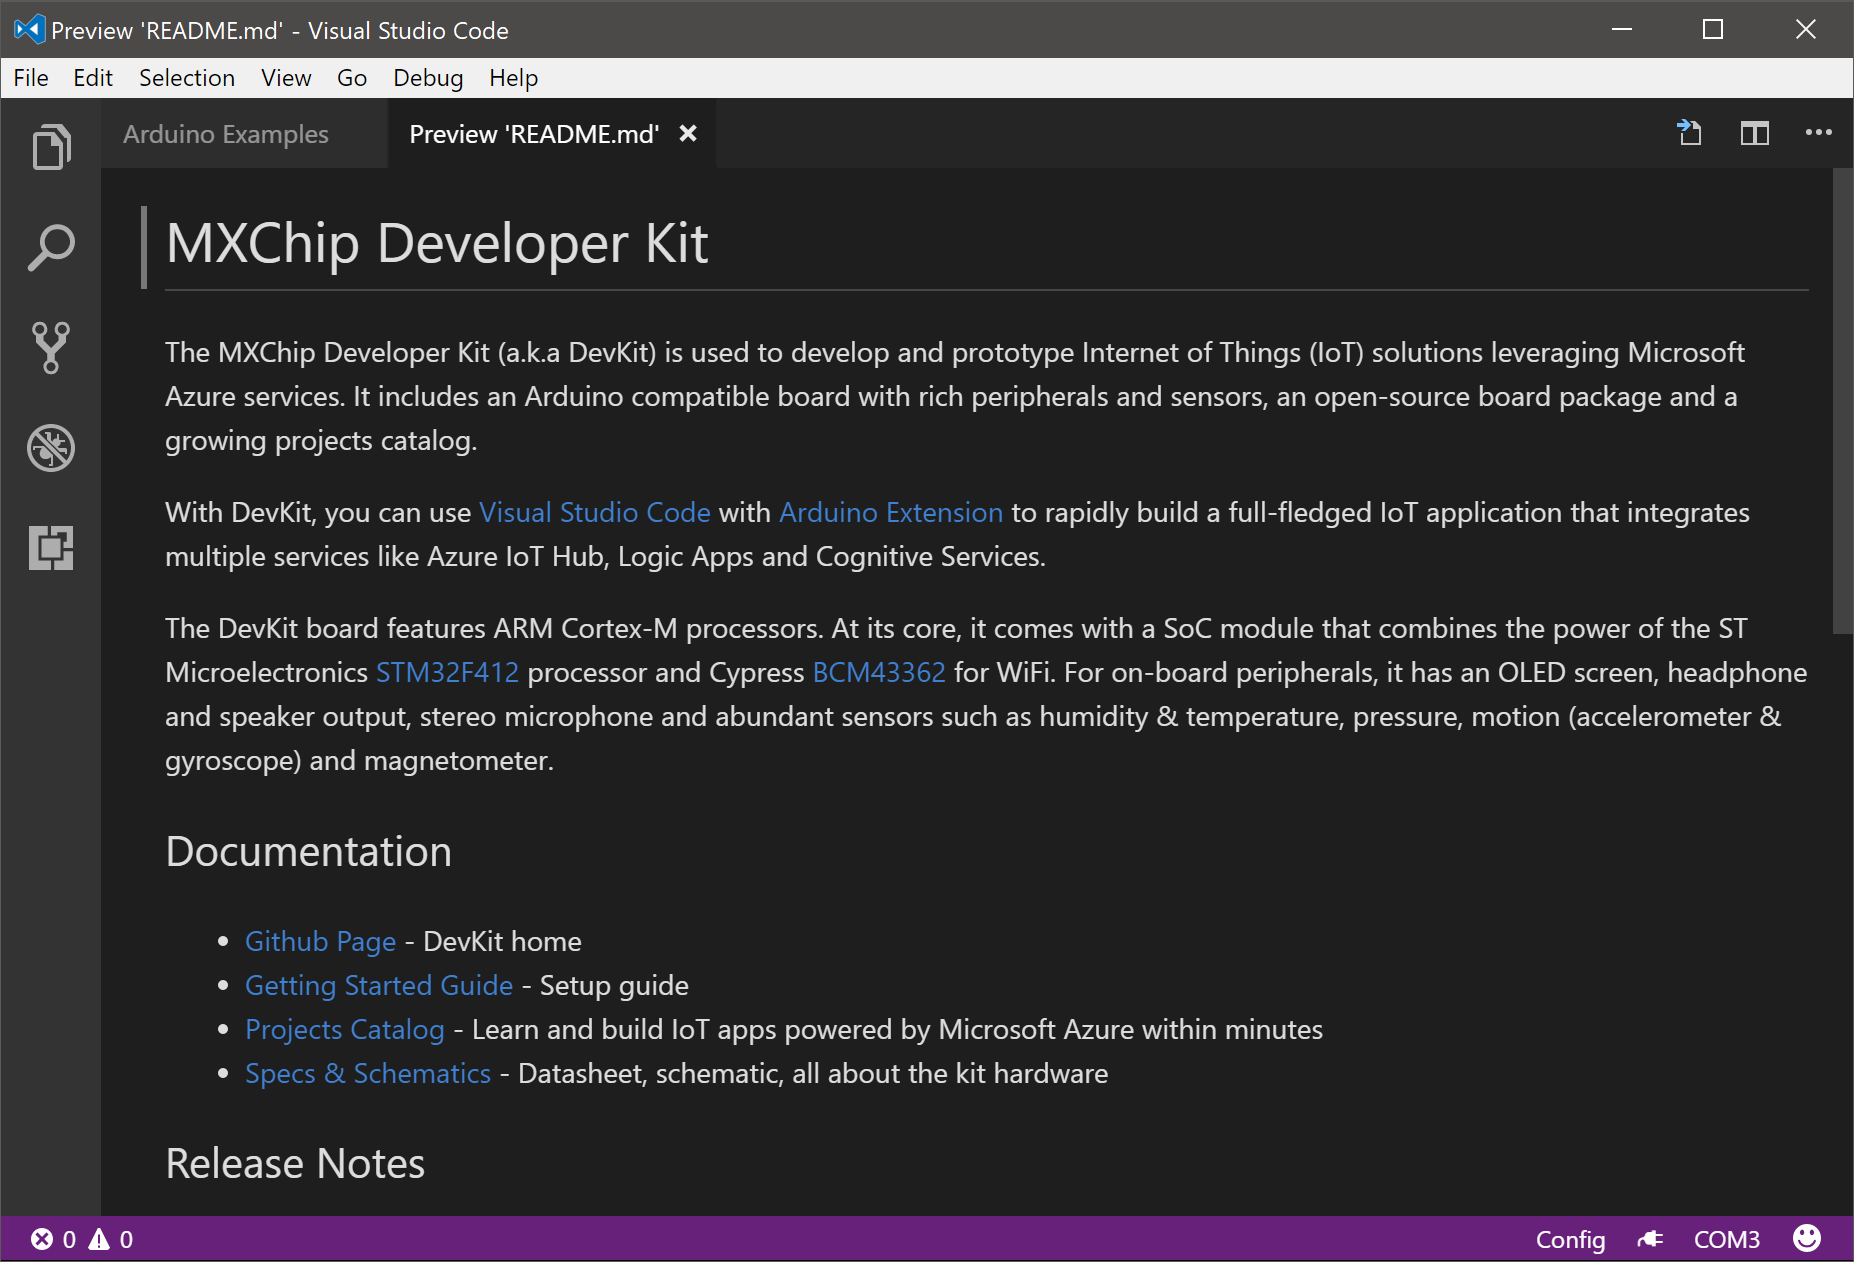Click the feedback smiley in status bar
1854x1262 pixels.
pyautogui.click(x=1807, y=1238)
